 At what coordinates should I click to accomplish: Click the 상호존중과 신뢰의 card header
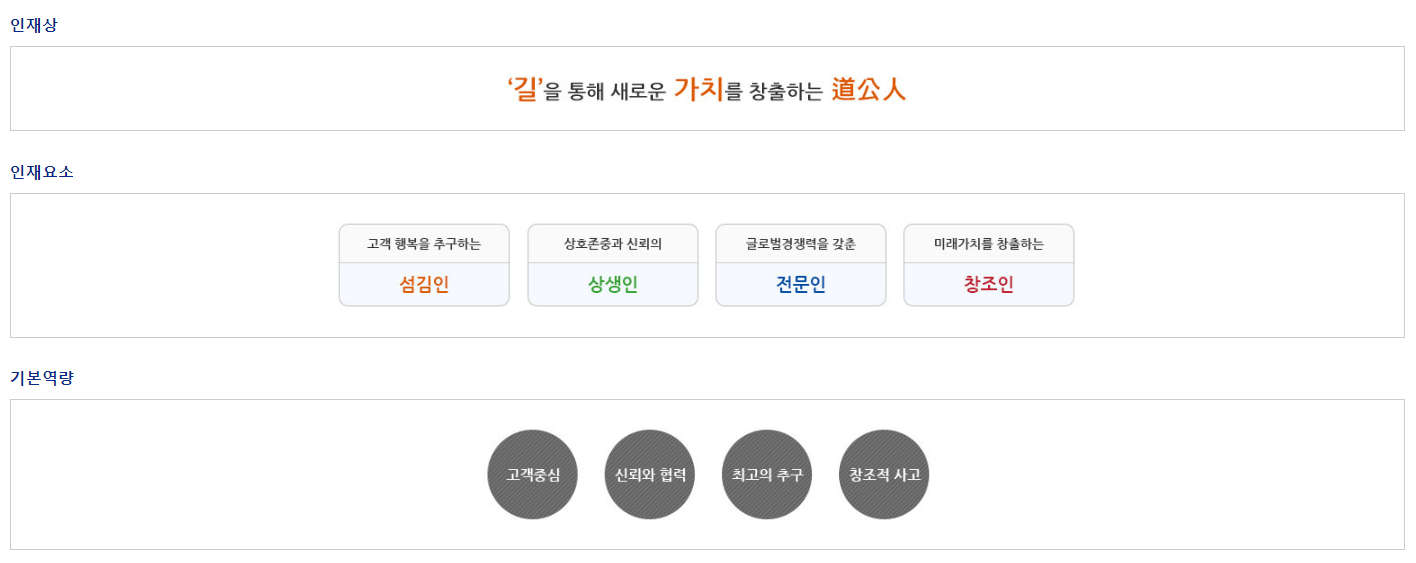[x=612, y=244]
